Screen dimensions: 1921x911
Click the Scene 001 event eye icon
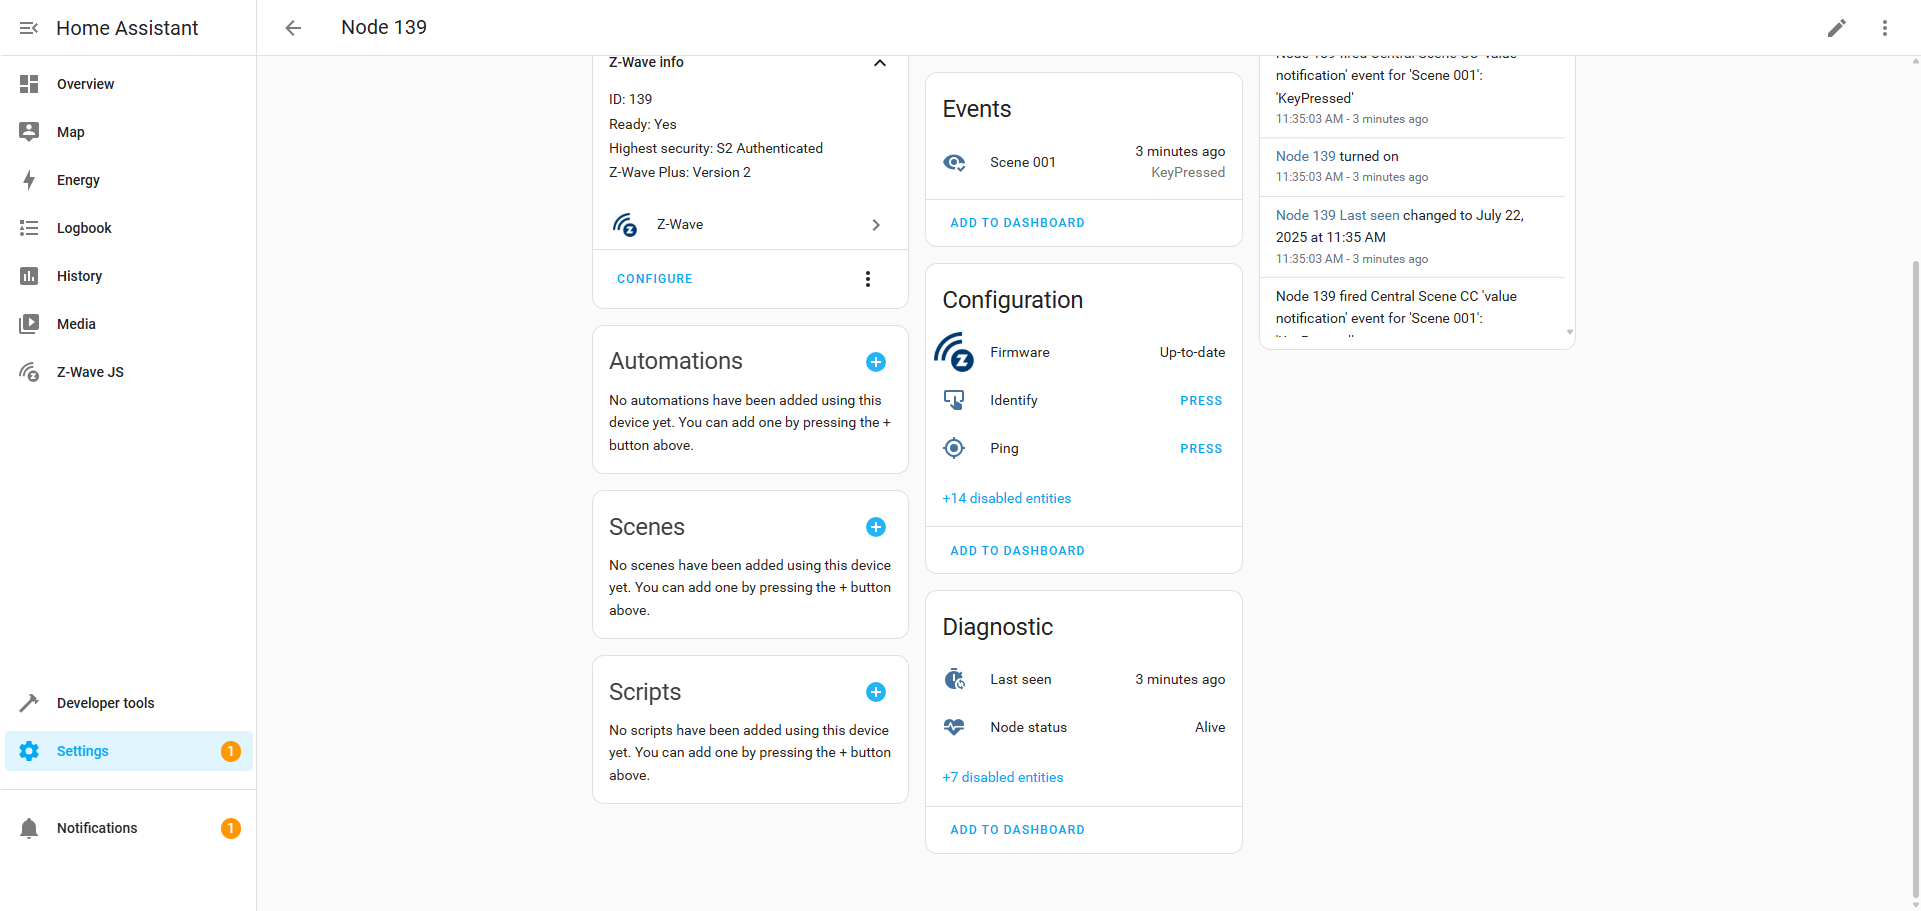955,162
